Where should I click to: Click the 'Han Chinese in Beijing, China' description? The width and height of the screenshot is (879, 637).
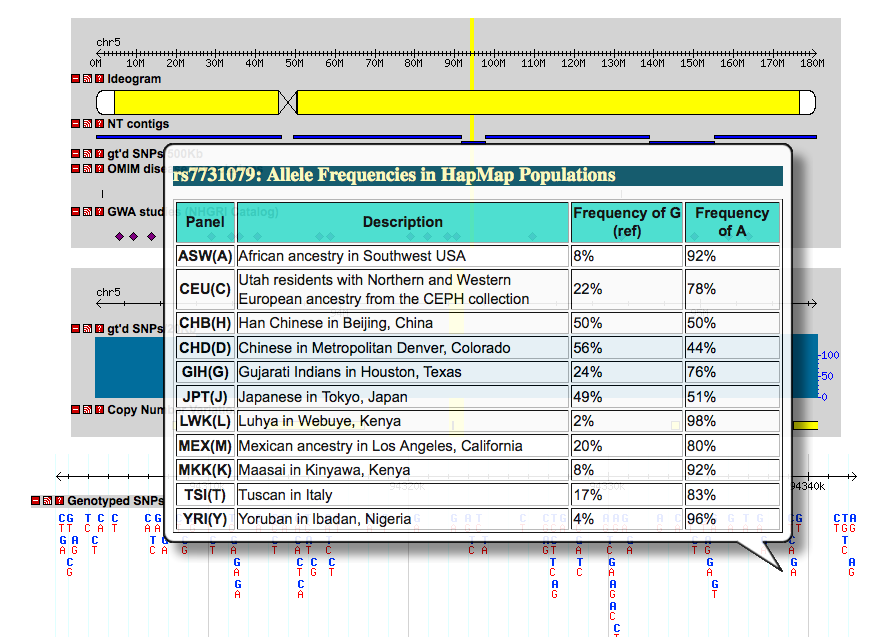[336, 323]
